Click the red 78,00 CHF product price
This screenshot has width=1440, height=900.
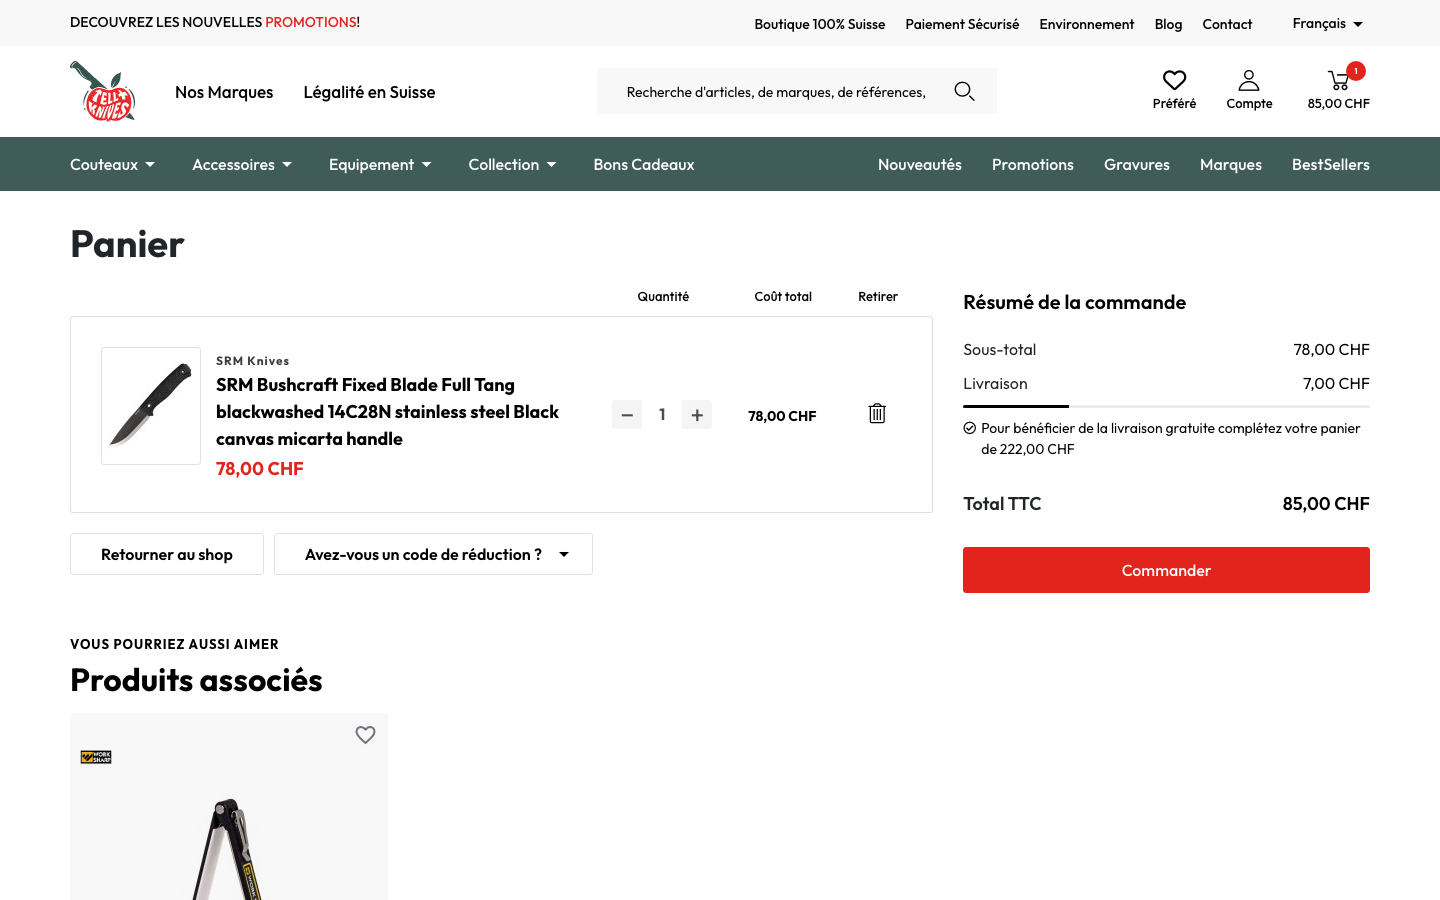(x=260, y=468)
